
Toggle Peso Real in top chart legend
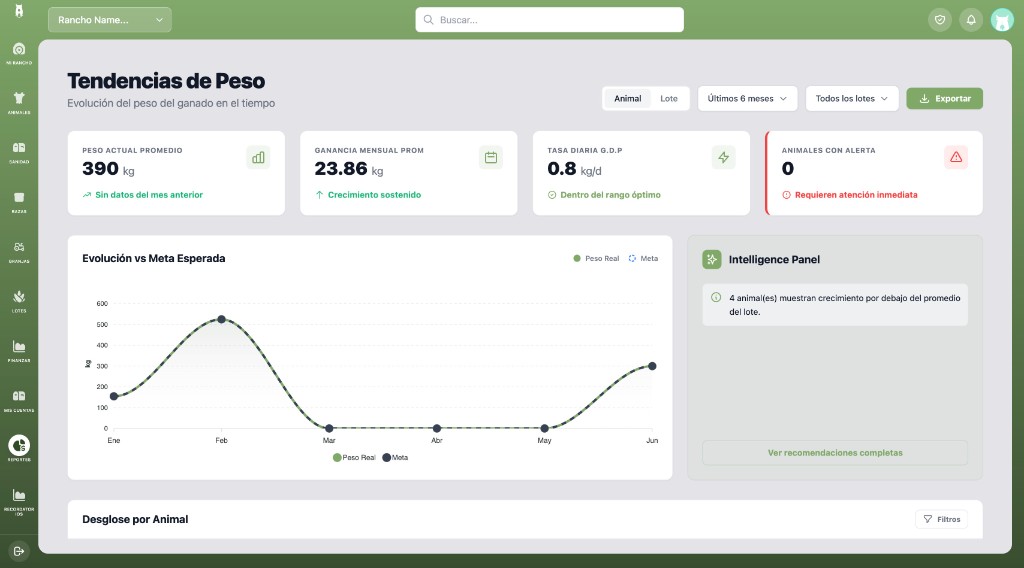pyautogui.click(x=596, y=259)
